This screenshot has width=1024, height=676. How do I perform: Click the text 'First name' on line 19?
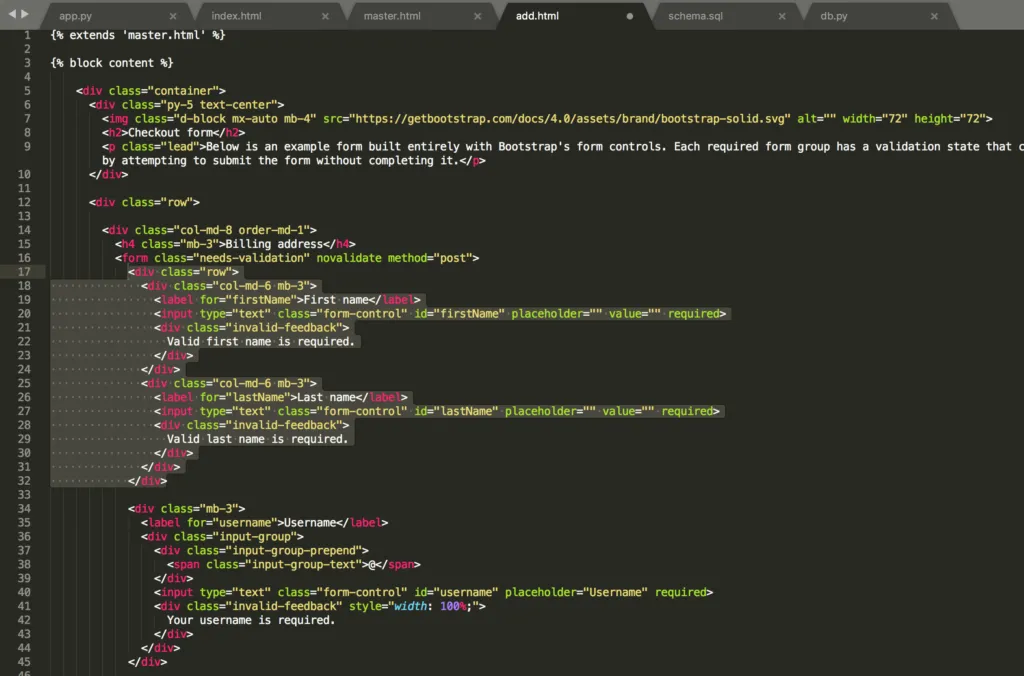point(336,300)
